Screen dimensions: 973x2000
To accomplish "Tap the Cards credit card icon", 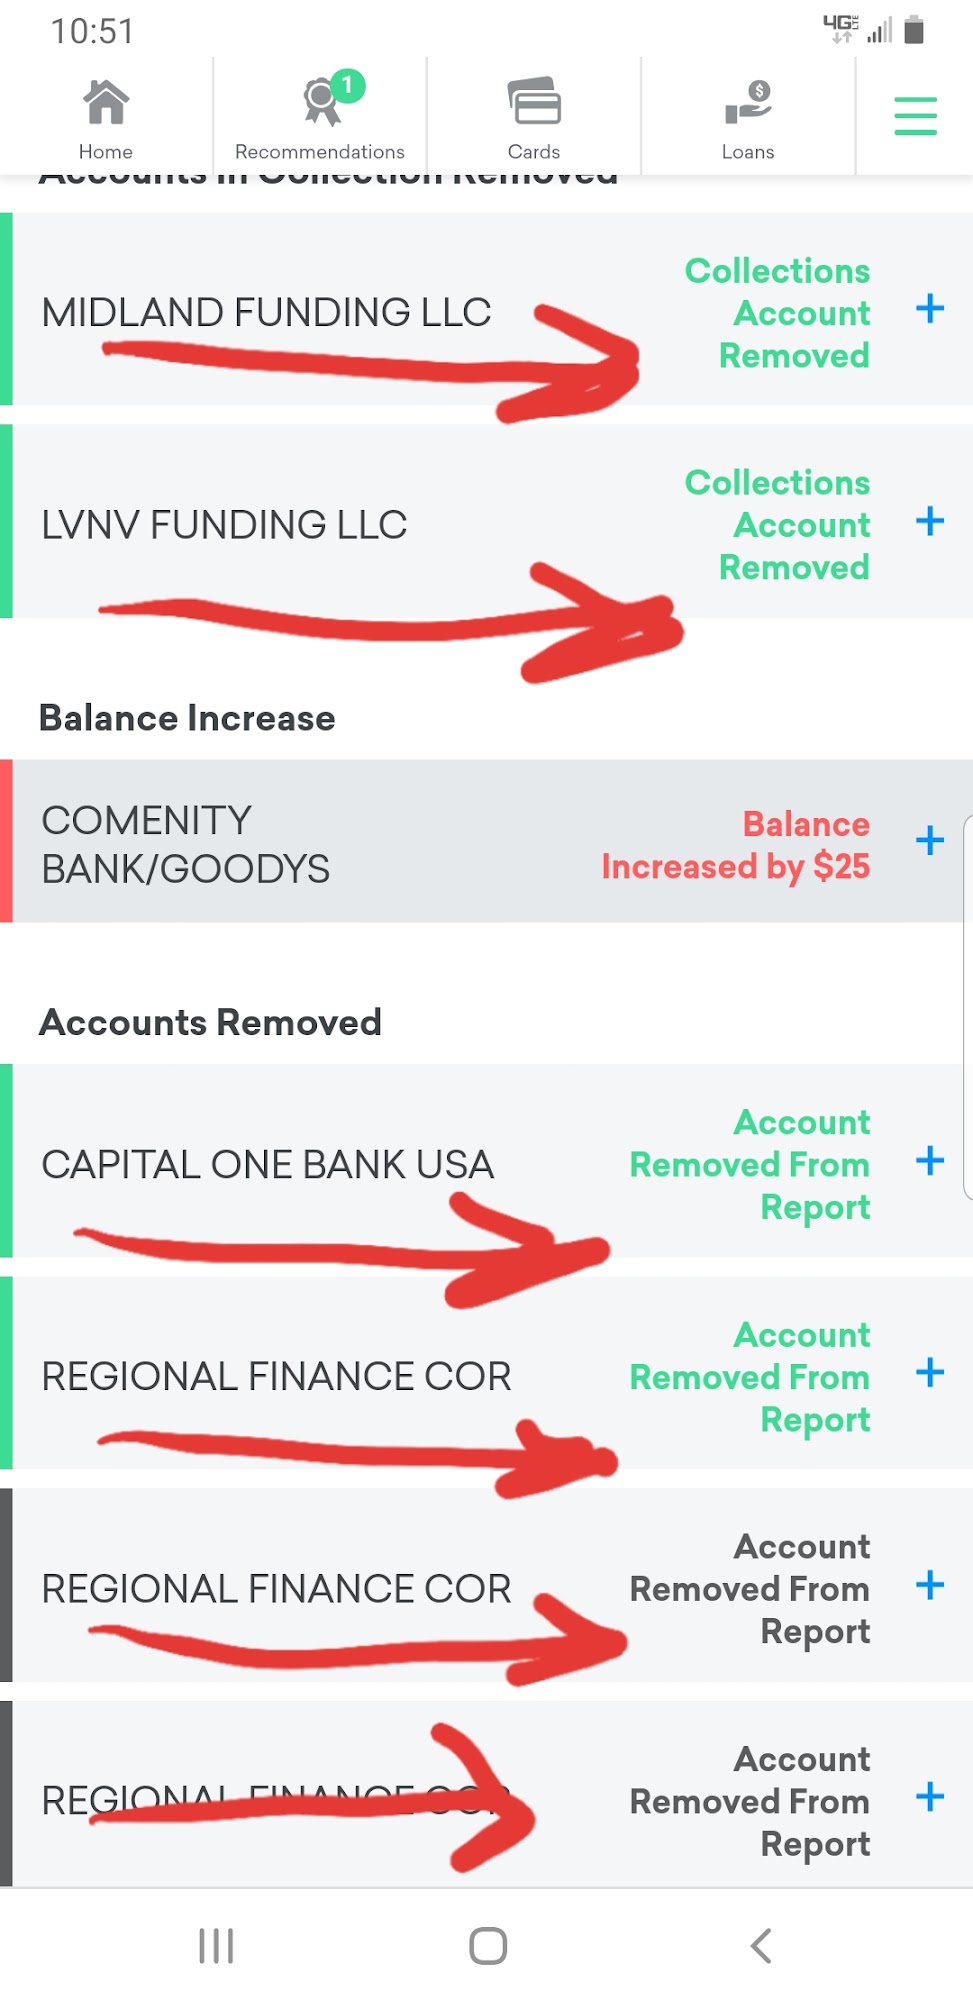I will 534,102.
